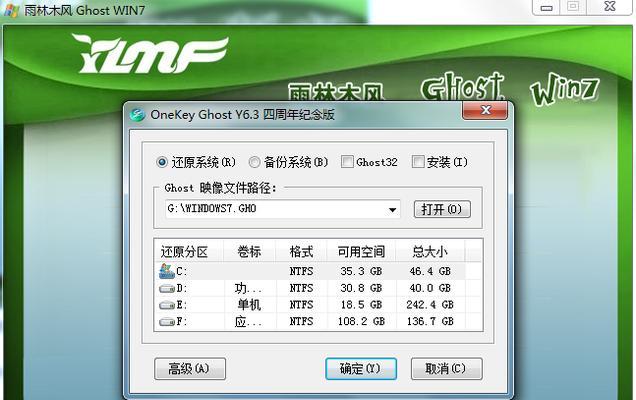Select the 备份系统(B) radio button

click(x=254, y=162)
